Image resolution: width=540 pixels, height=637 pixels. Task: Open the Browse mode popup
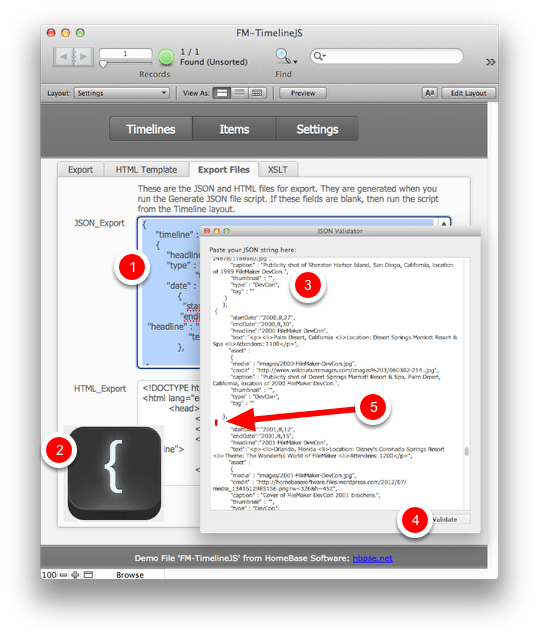(130, 575)
